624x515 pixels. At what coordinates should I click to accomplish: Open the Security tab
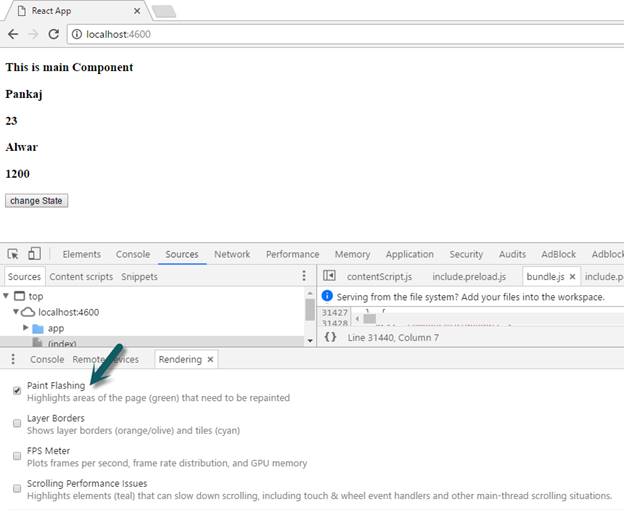[466, 254]
